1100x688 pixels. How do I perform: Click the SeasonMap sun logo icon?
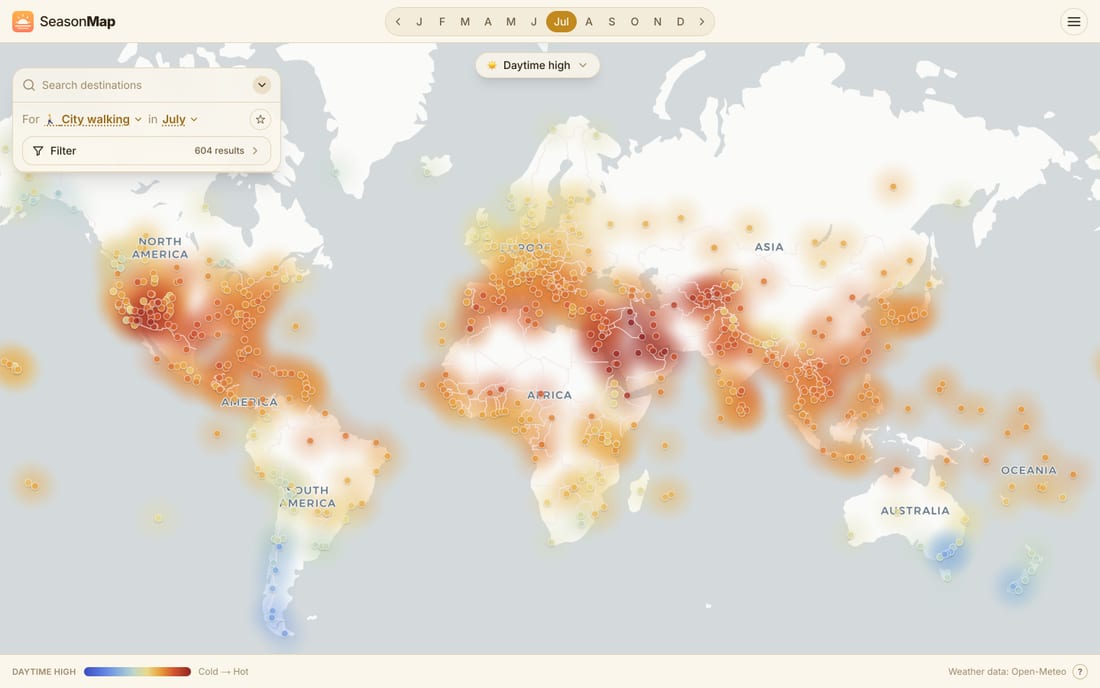[x=22, y=22]
